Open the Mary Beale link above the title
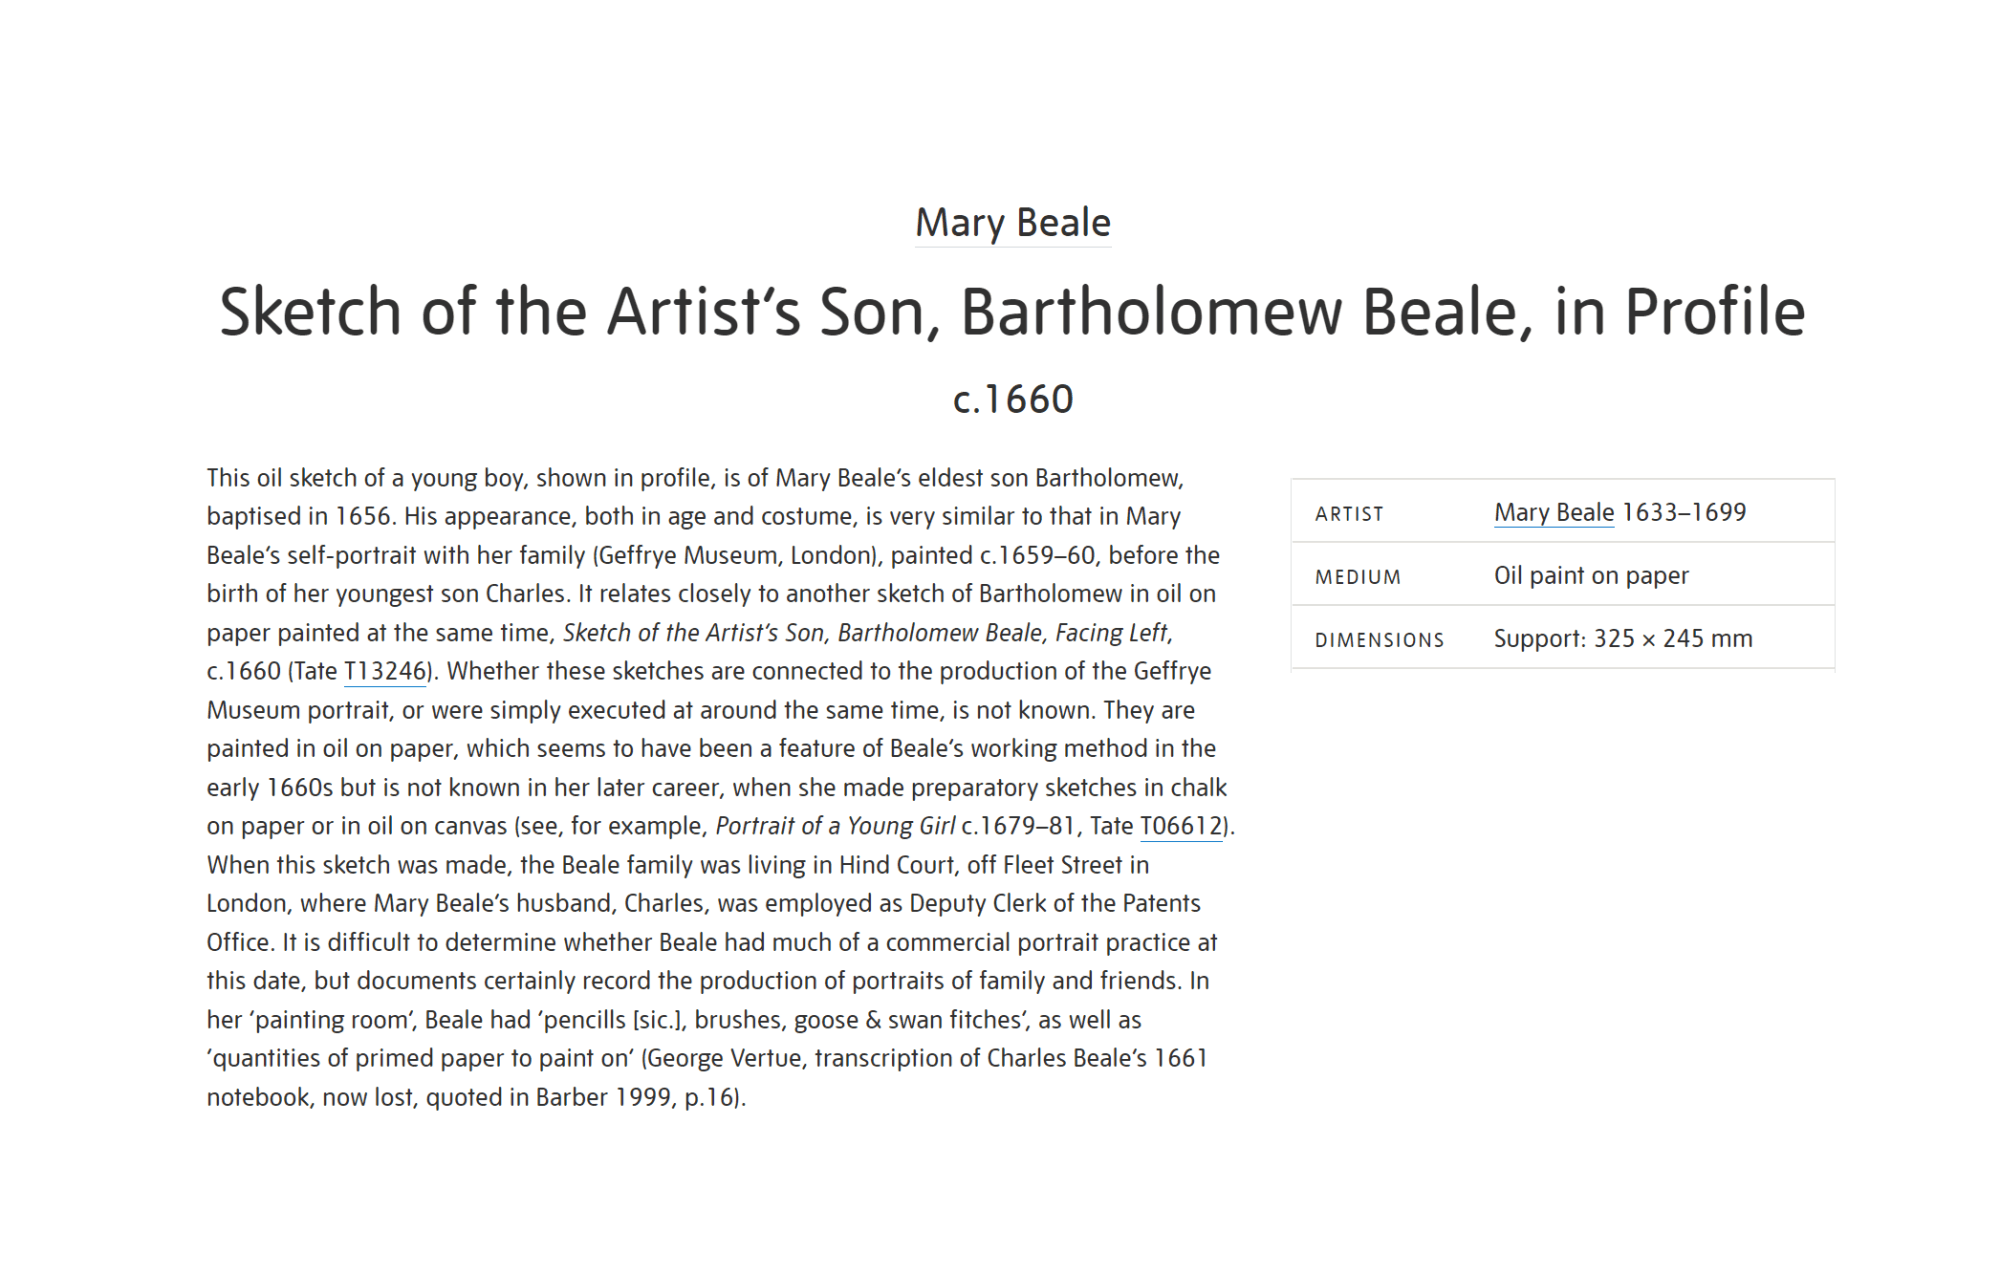Screen dimensions: 2000x1275 click(x=1012, y=222)
